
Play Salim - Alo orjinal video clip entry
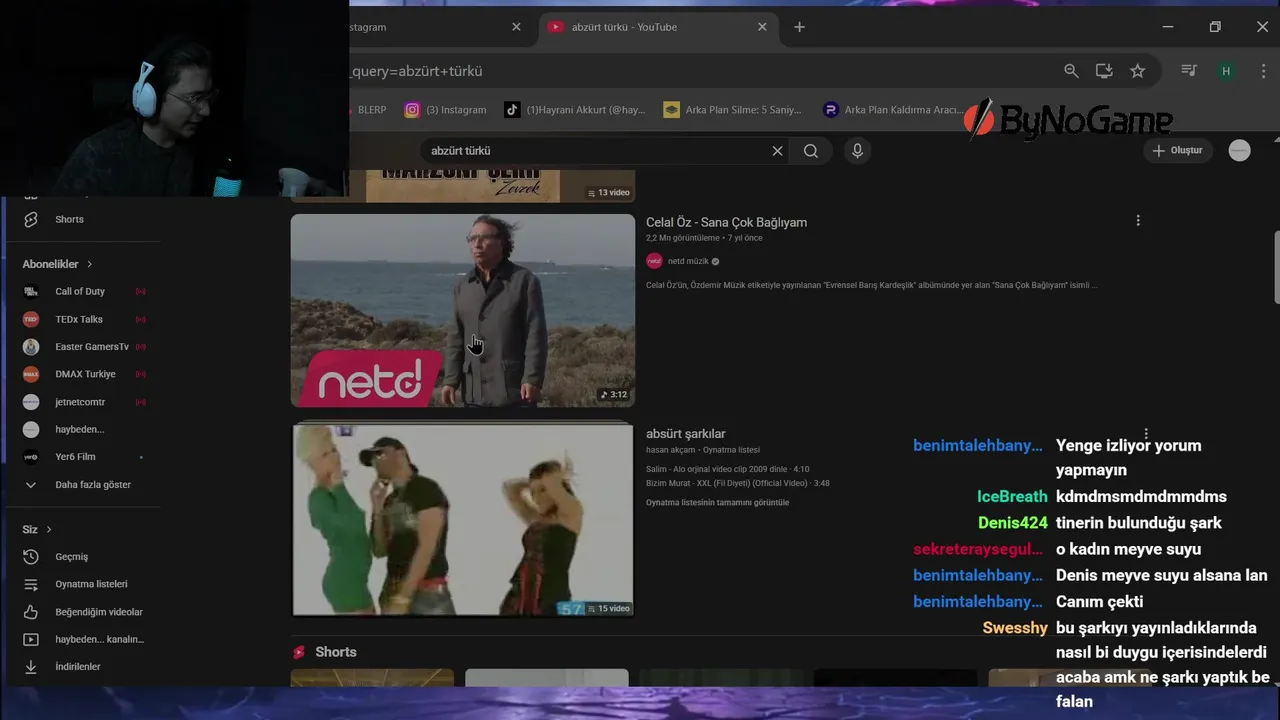pyautogui.click(x=728, y=469)
